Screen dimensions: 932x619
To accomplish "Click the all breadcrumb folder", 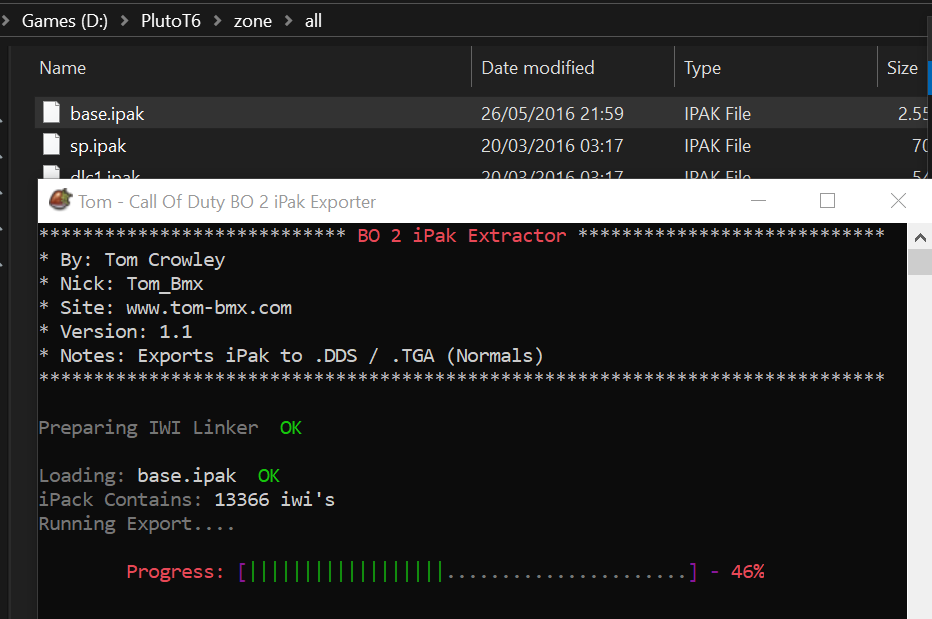I will click(x=313, y=21).
